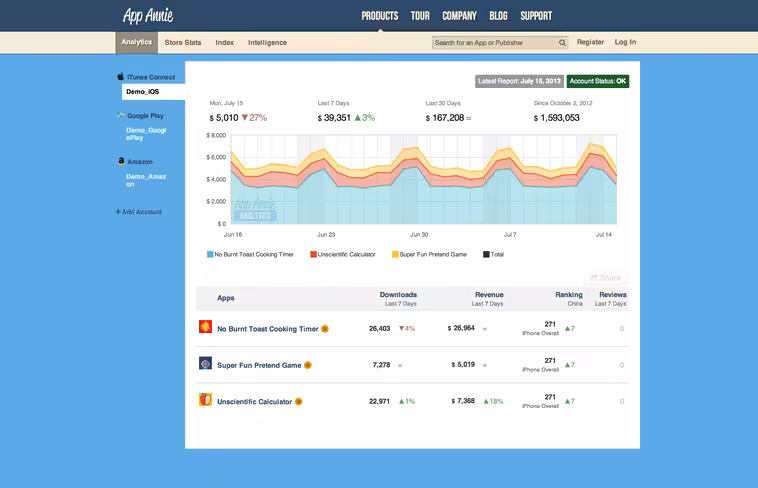This screenshot has width=758, height=488.
Task: Select the Demo_iOS account
Action: pos(153,92)
